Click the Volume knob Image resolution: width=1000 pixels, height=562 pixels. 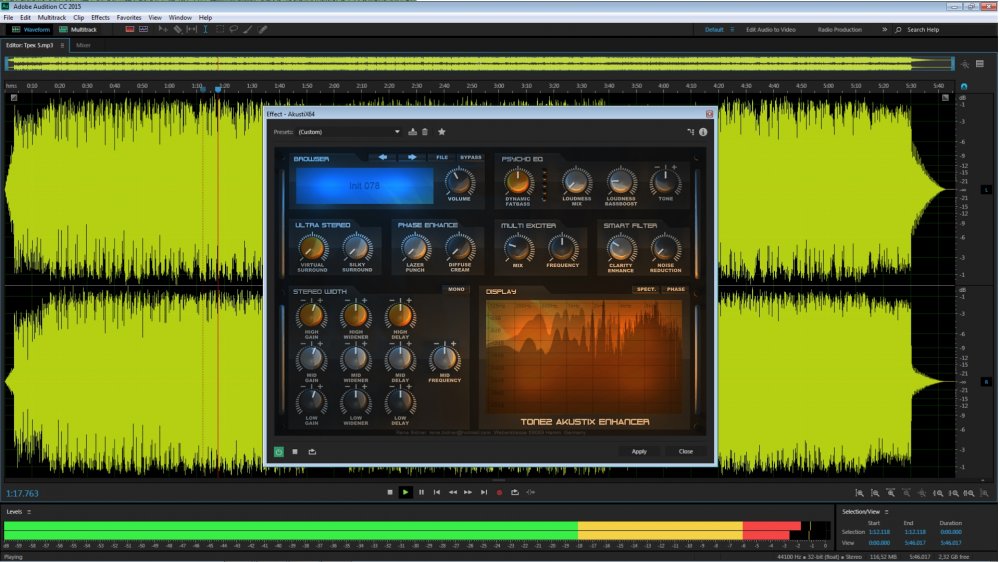click(459, 182)
